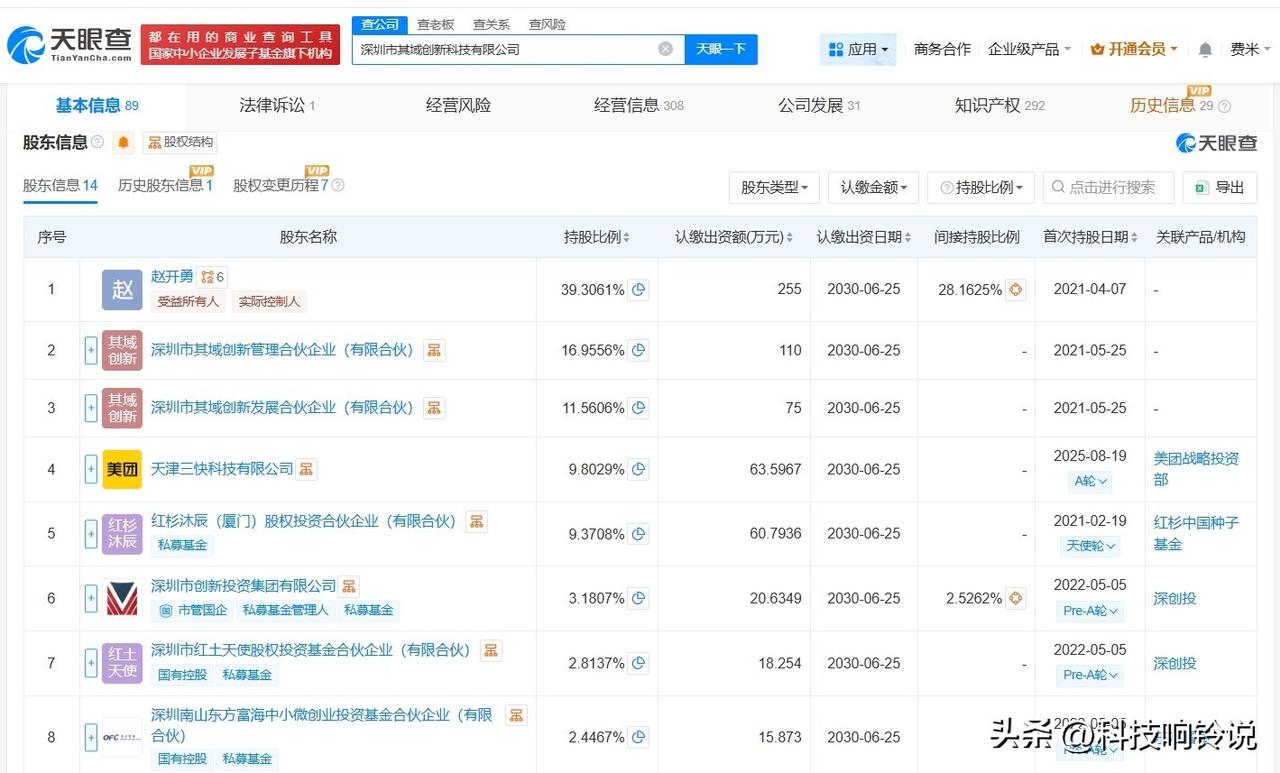Open pie chart icon for 11.5606% share
The height and width of the screenshot is (773, 1280).
tap(638, 408)
